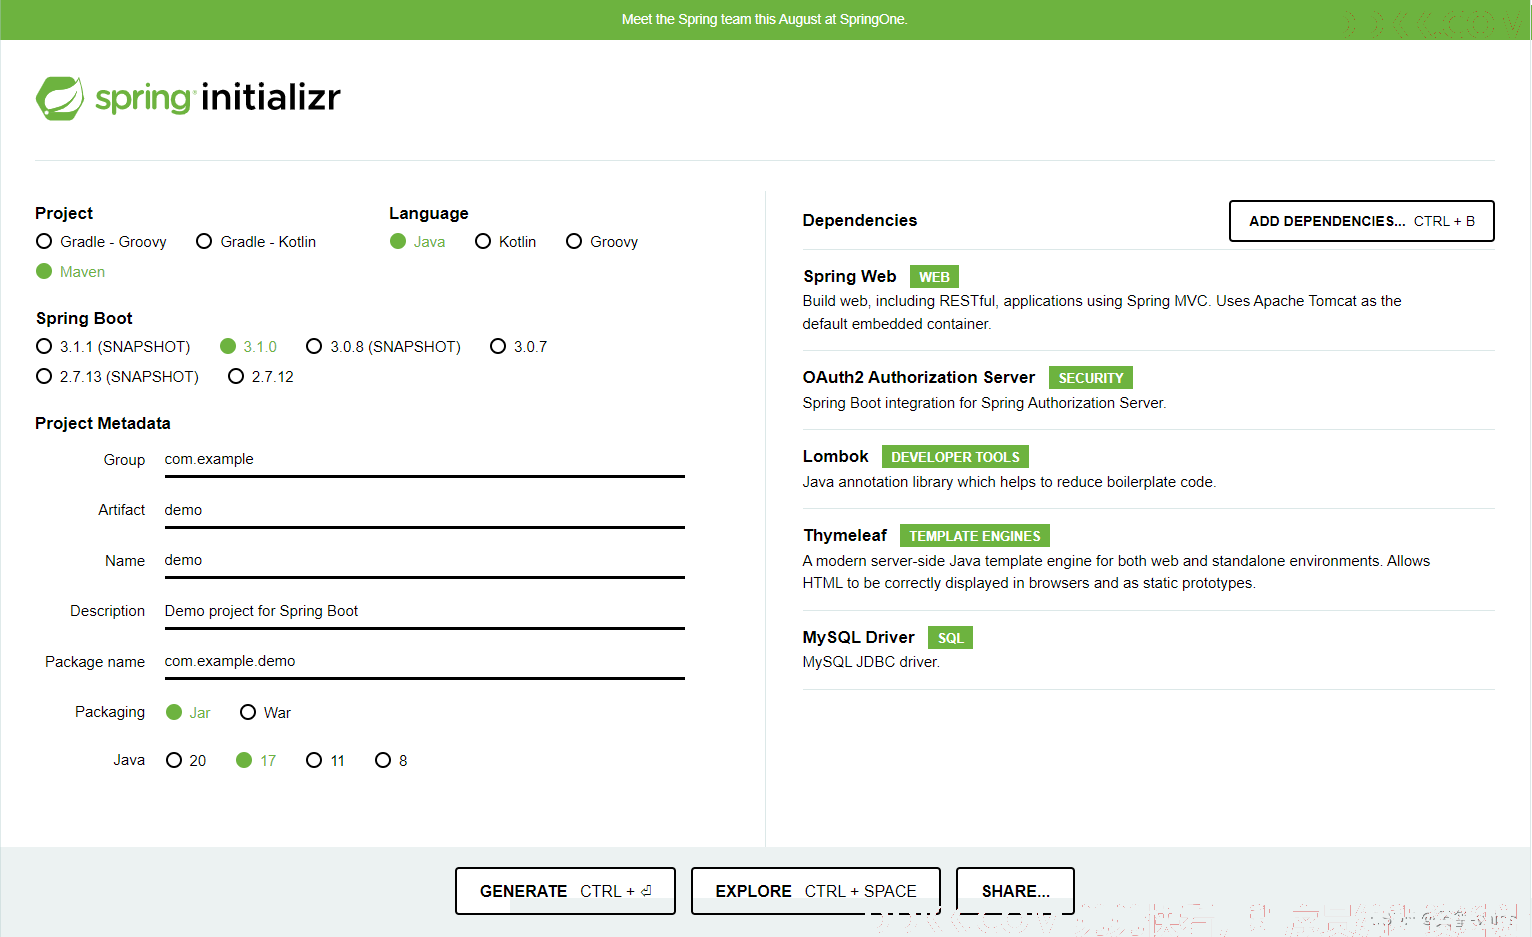
Task: Select Gradle - Kotlin project type
Action: point(256,242)
